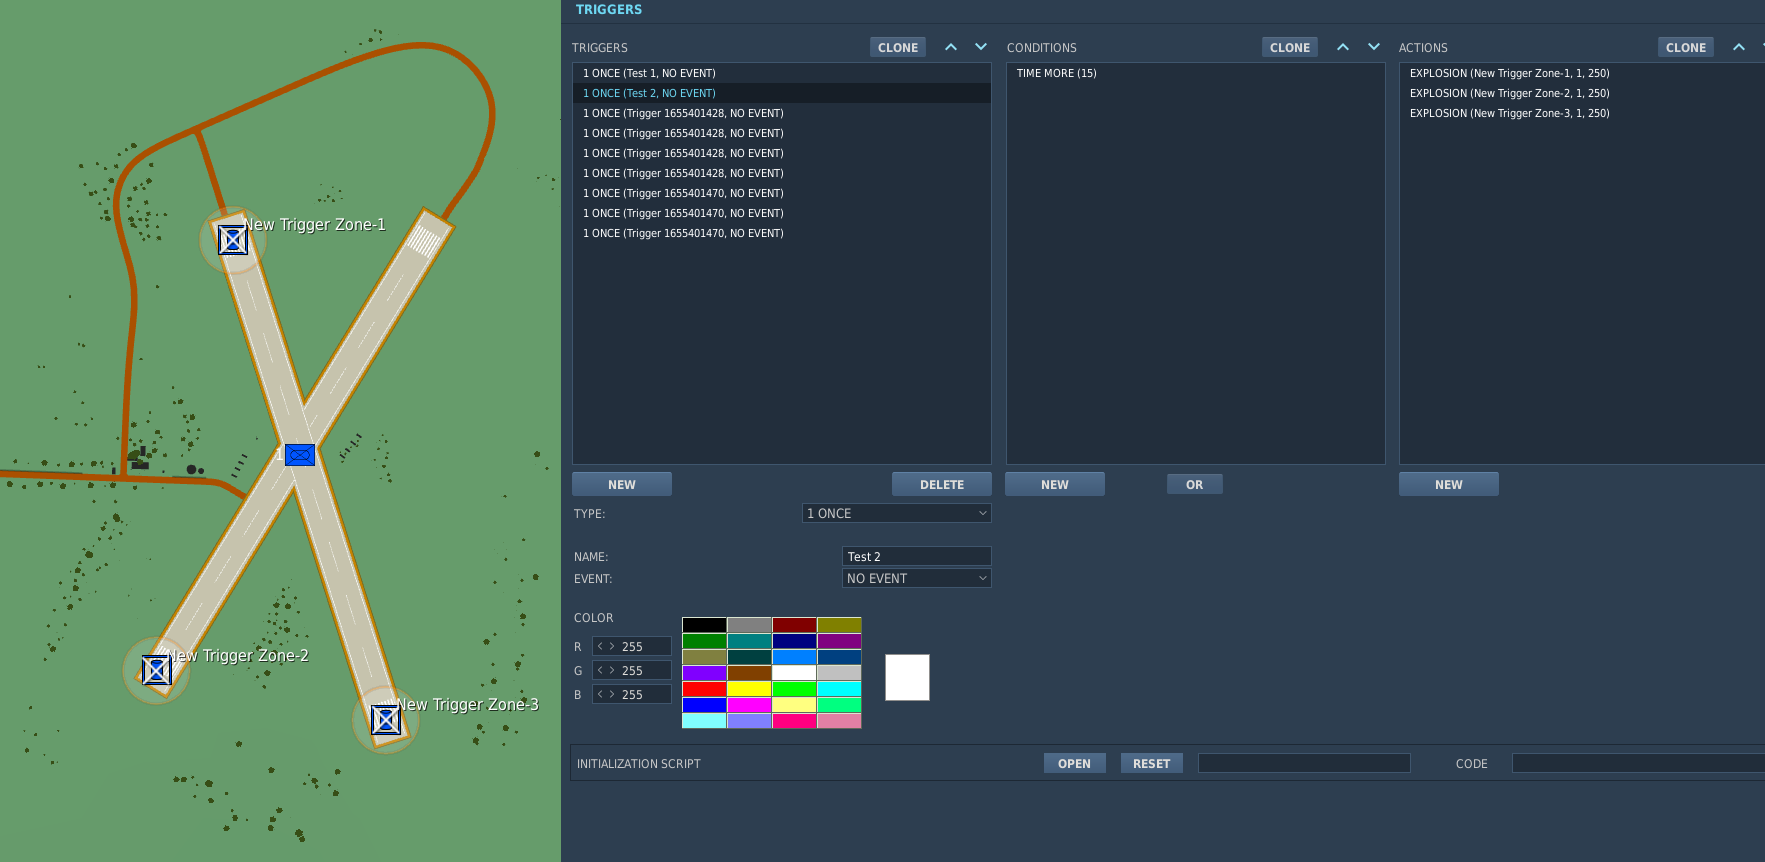Click the trigger NAME field containing Test 2

(x=917, y=556)
